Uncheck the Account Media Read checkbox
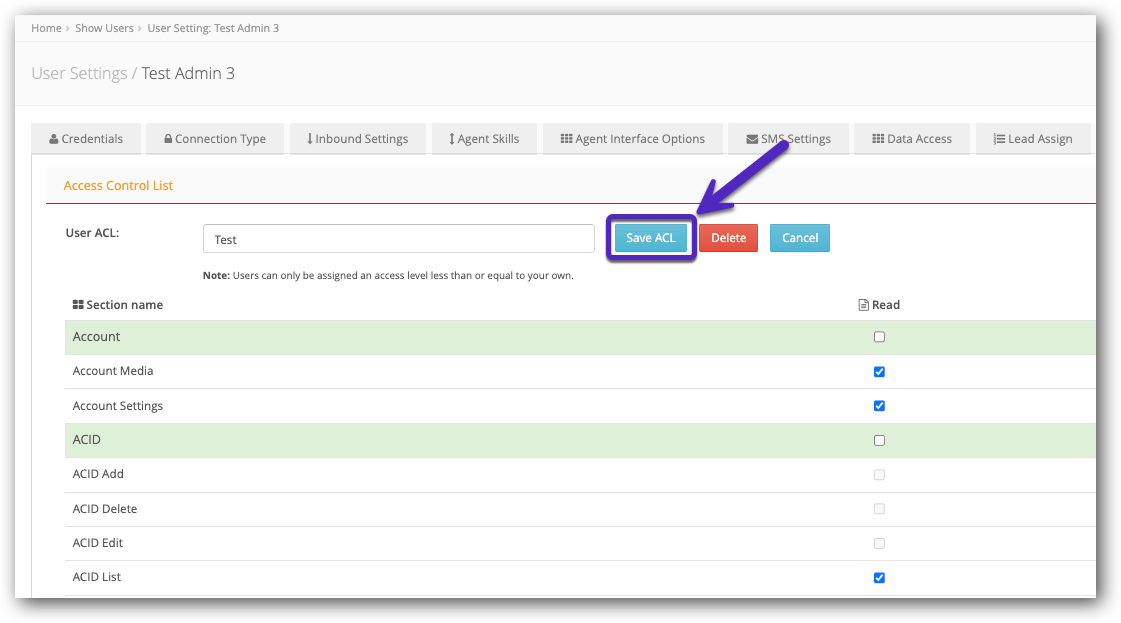1121x623 pixels. [x=879, y=371]
